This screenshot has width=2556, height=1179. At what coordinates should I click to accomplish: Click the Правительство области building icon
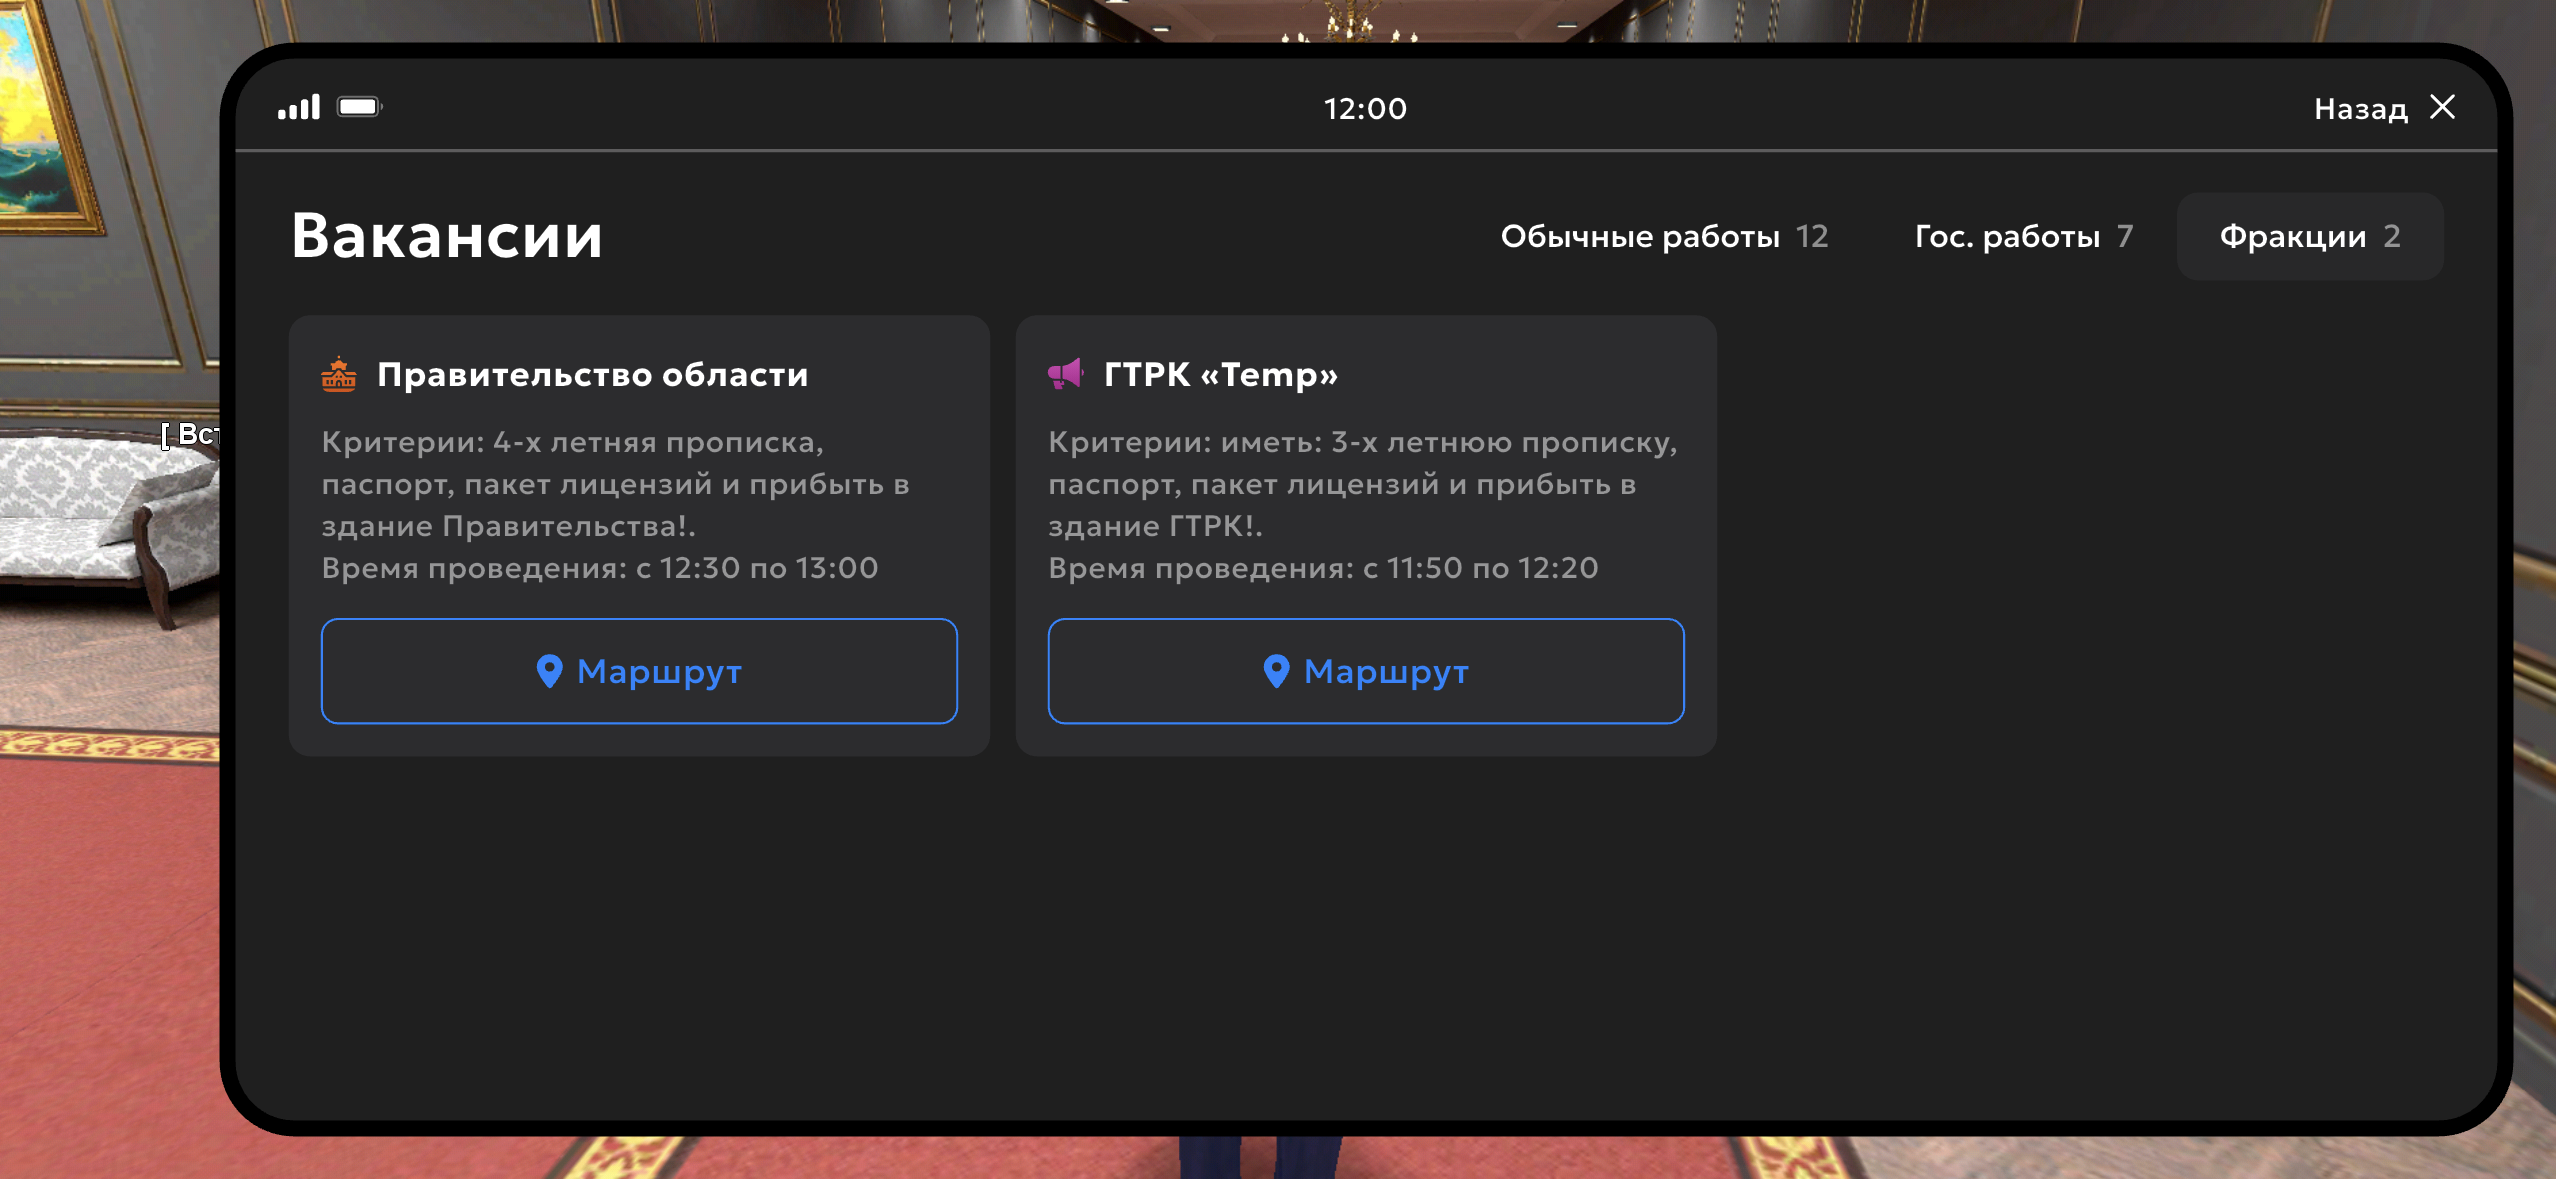(x=339, y=374)
